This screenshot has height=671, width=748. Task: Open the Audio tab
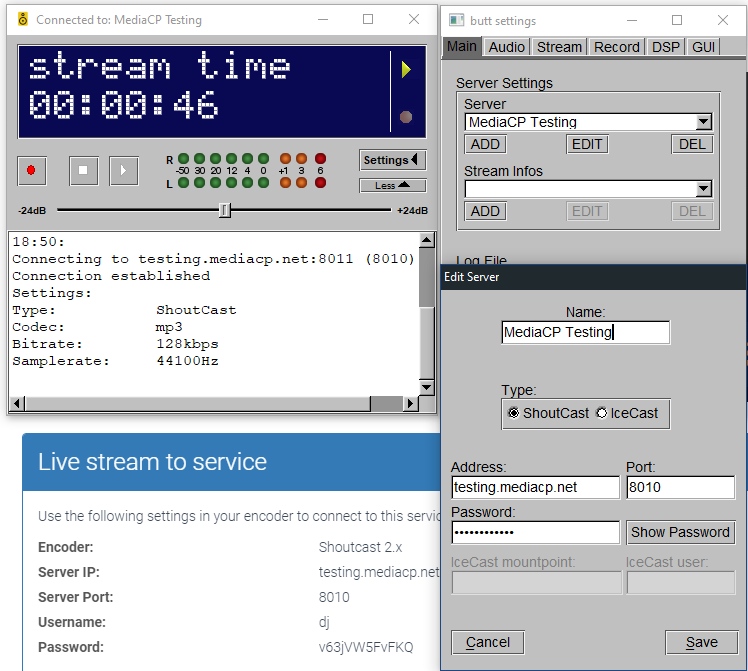pyautogui.click(x=506, y=47)
